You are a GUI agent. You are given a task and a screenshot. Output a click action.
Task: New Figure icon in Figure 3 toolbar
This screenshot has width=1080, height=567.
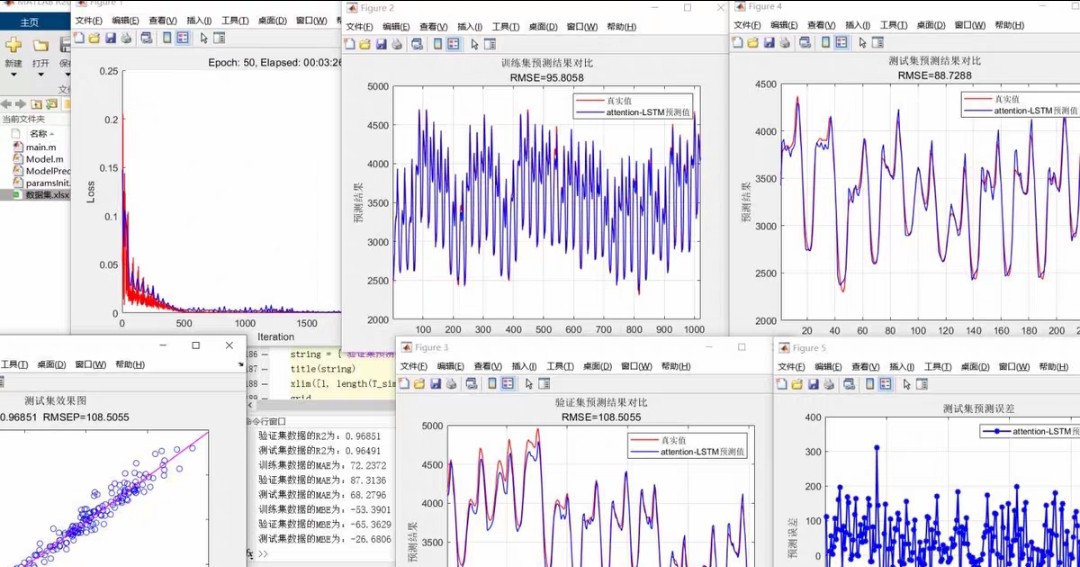404,384
